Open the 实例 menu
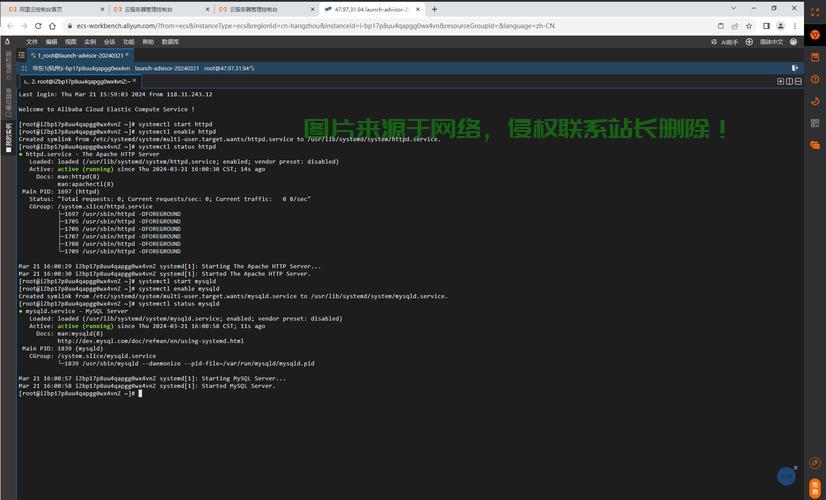 click(90, 42)
